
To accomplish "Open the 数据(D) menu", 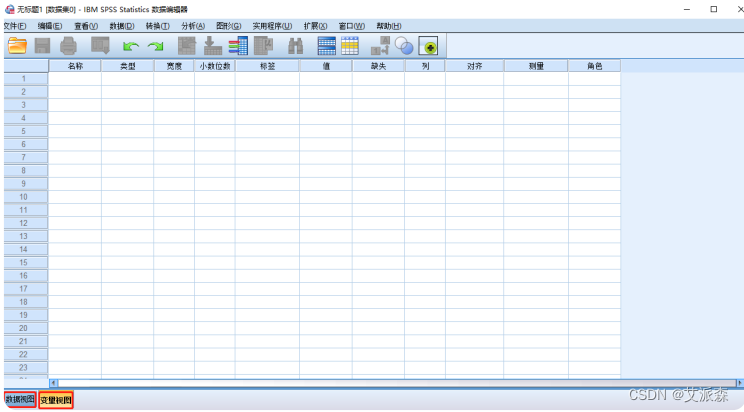I will click(122, 26).
